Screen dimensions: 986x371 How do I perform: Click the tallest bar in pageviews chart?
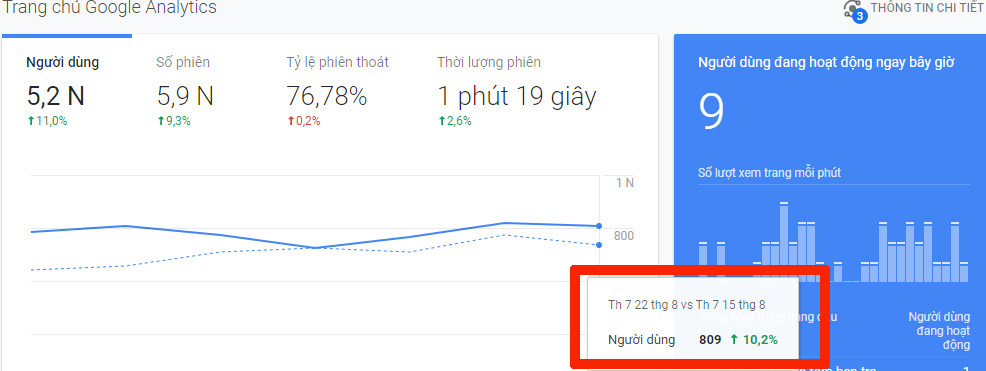click(784, 242)
